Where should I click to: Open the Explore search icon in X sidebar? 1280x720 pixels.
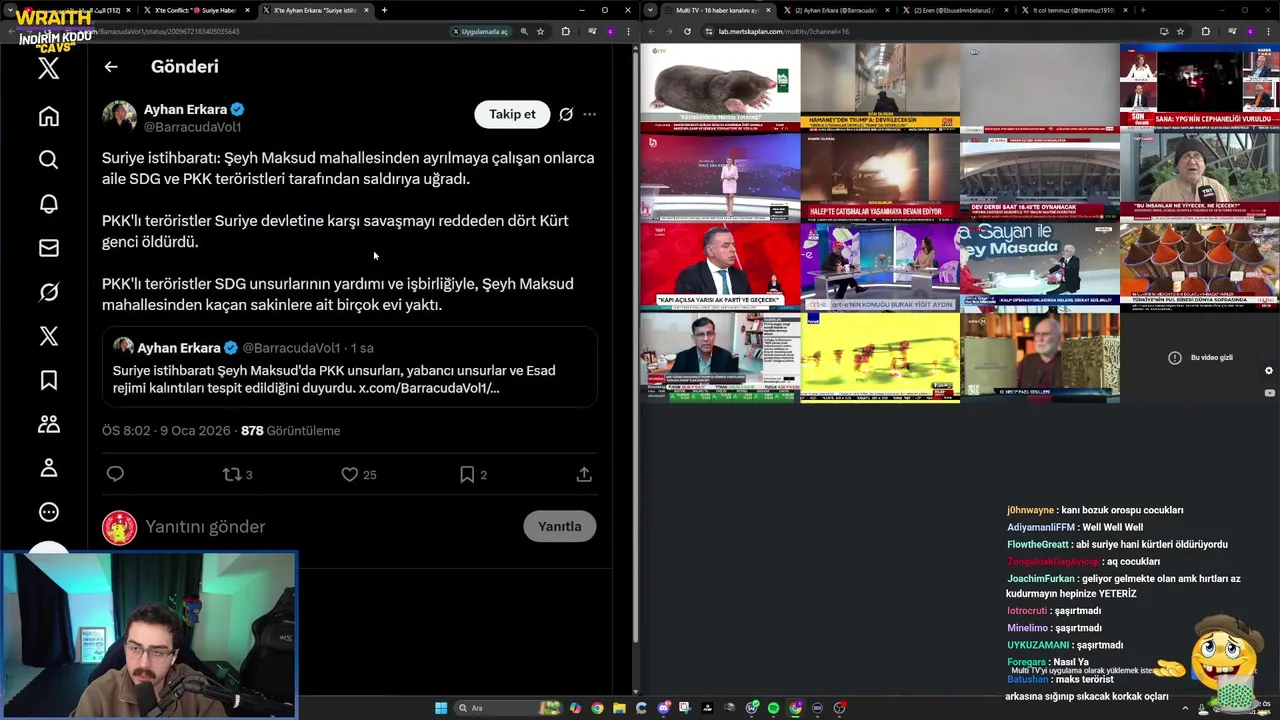tap(49, 160)
